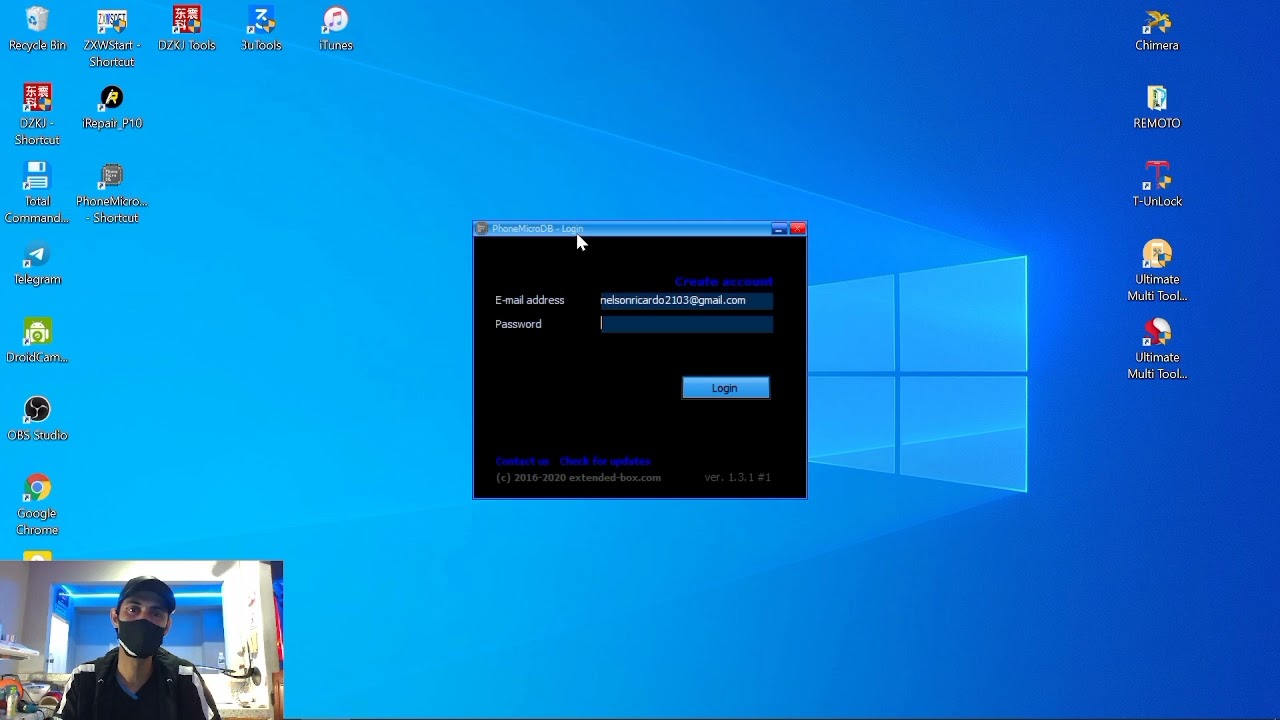
Task: Select the iRepair_P10 desktop icon
Action: (112, 107)
